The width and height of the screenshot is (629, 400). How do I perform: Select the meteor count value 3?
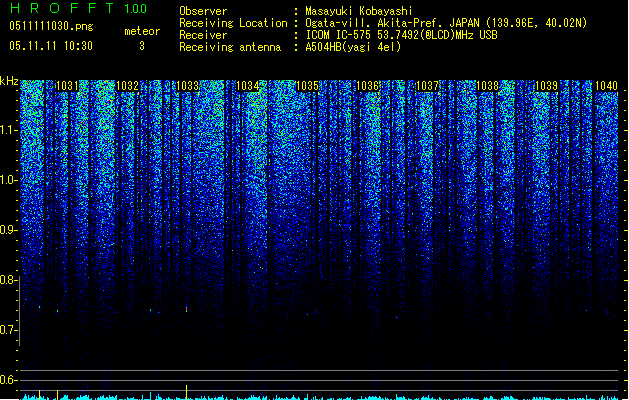(142, 46)
